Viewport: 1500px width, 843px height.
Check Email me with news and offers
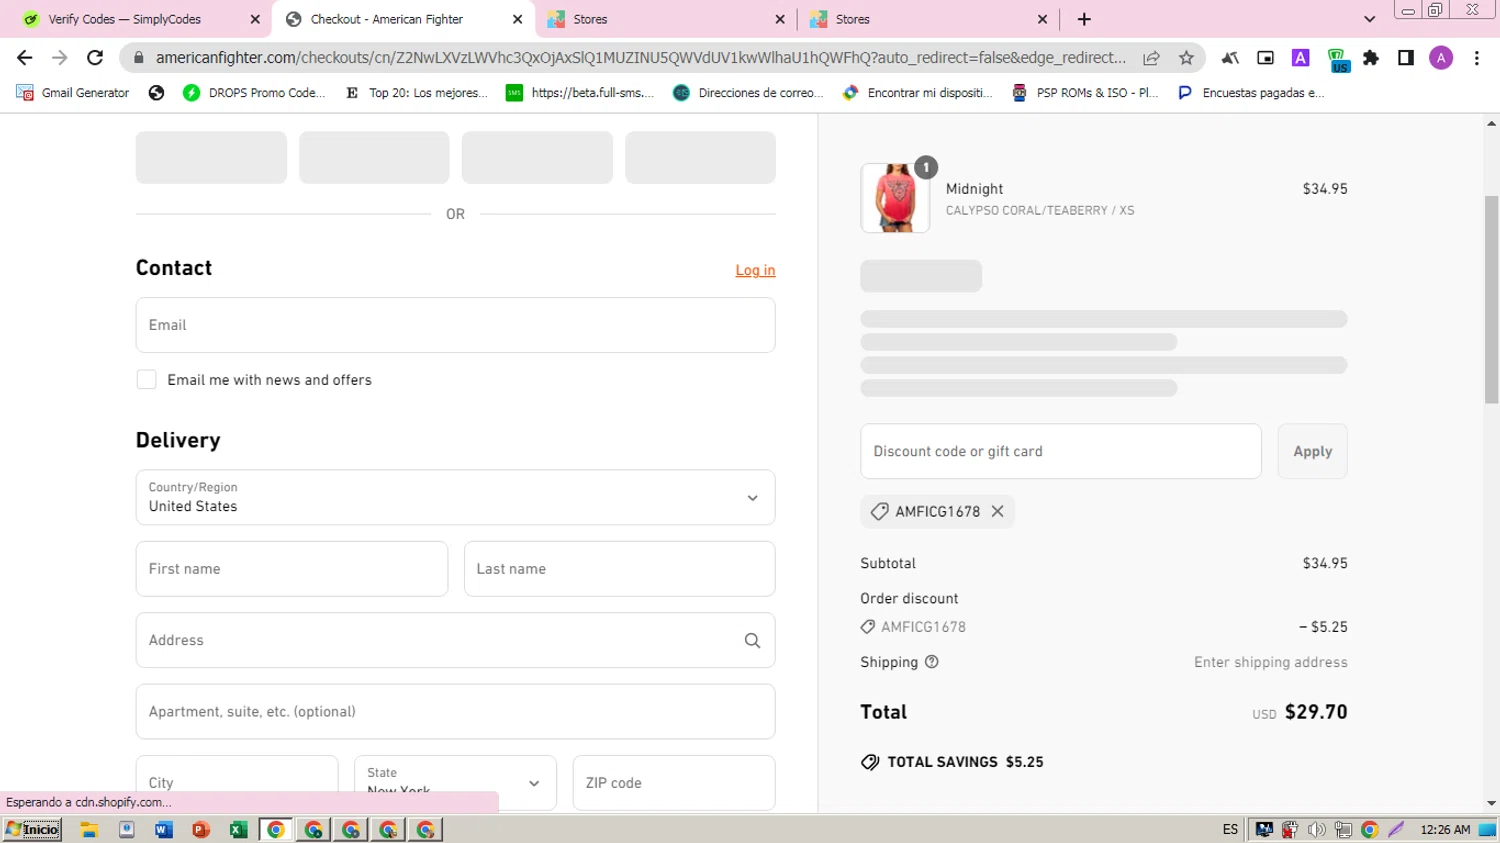pyautogui.click(x=146, y=380)
